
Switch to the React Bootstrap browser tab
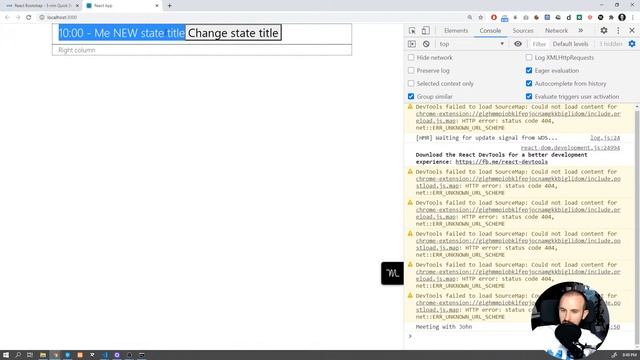click(41, 6)
